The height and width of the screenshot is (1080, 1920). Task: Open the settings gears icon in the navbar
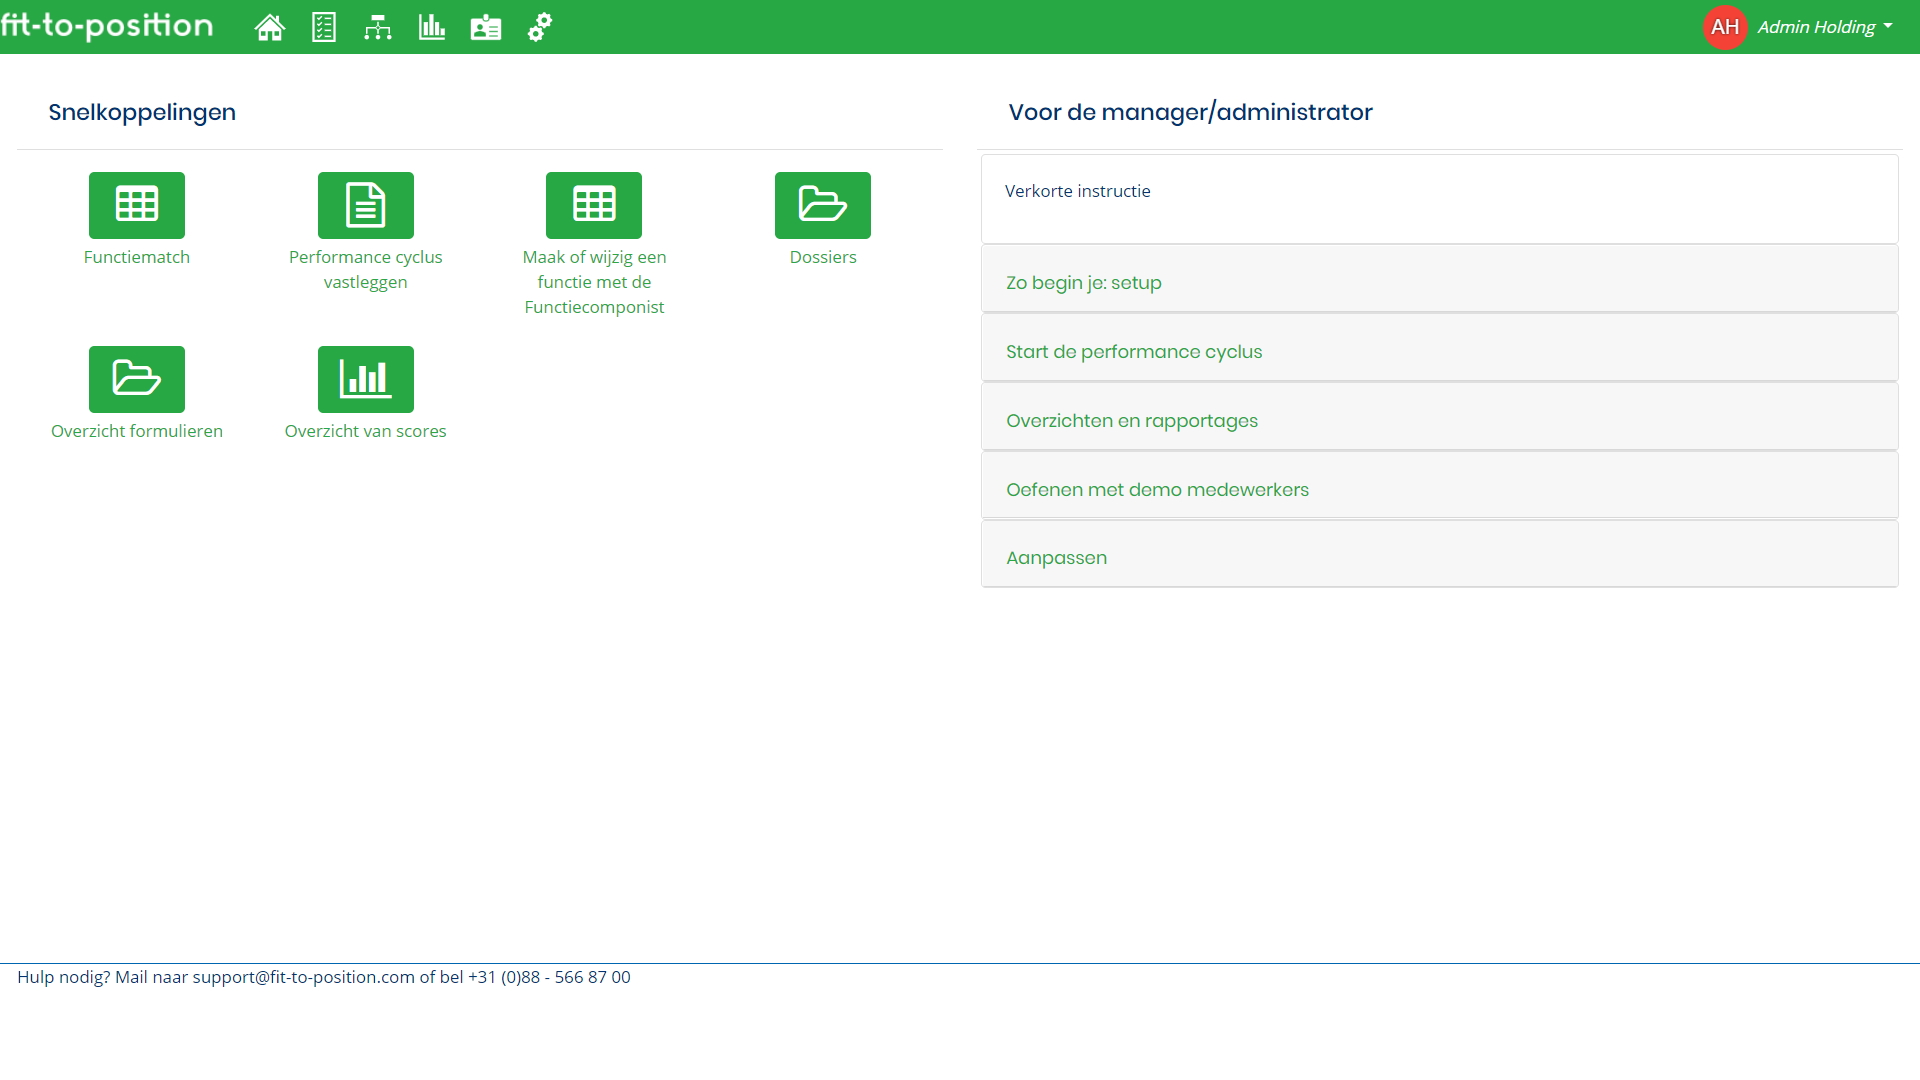[540, 27]
